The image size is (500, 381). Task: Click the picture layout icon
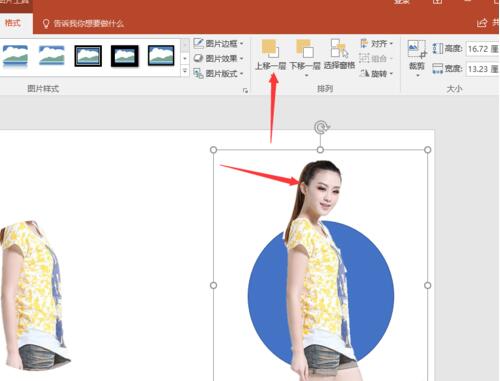[x=198, y=73]
